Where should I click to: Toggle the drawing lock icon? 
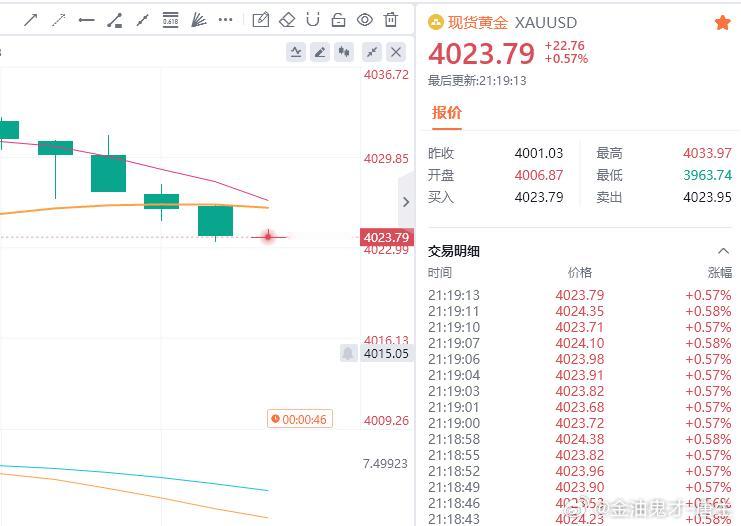point(338,20)
